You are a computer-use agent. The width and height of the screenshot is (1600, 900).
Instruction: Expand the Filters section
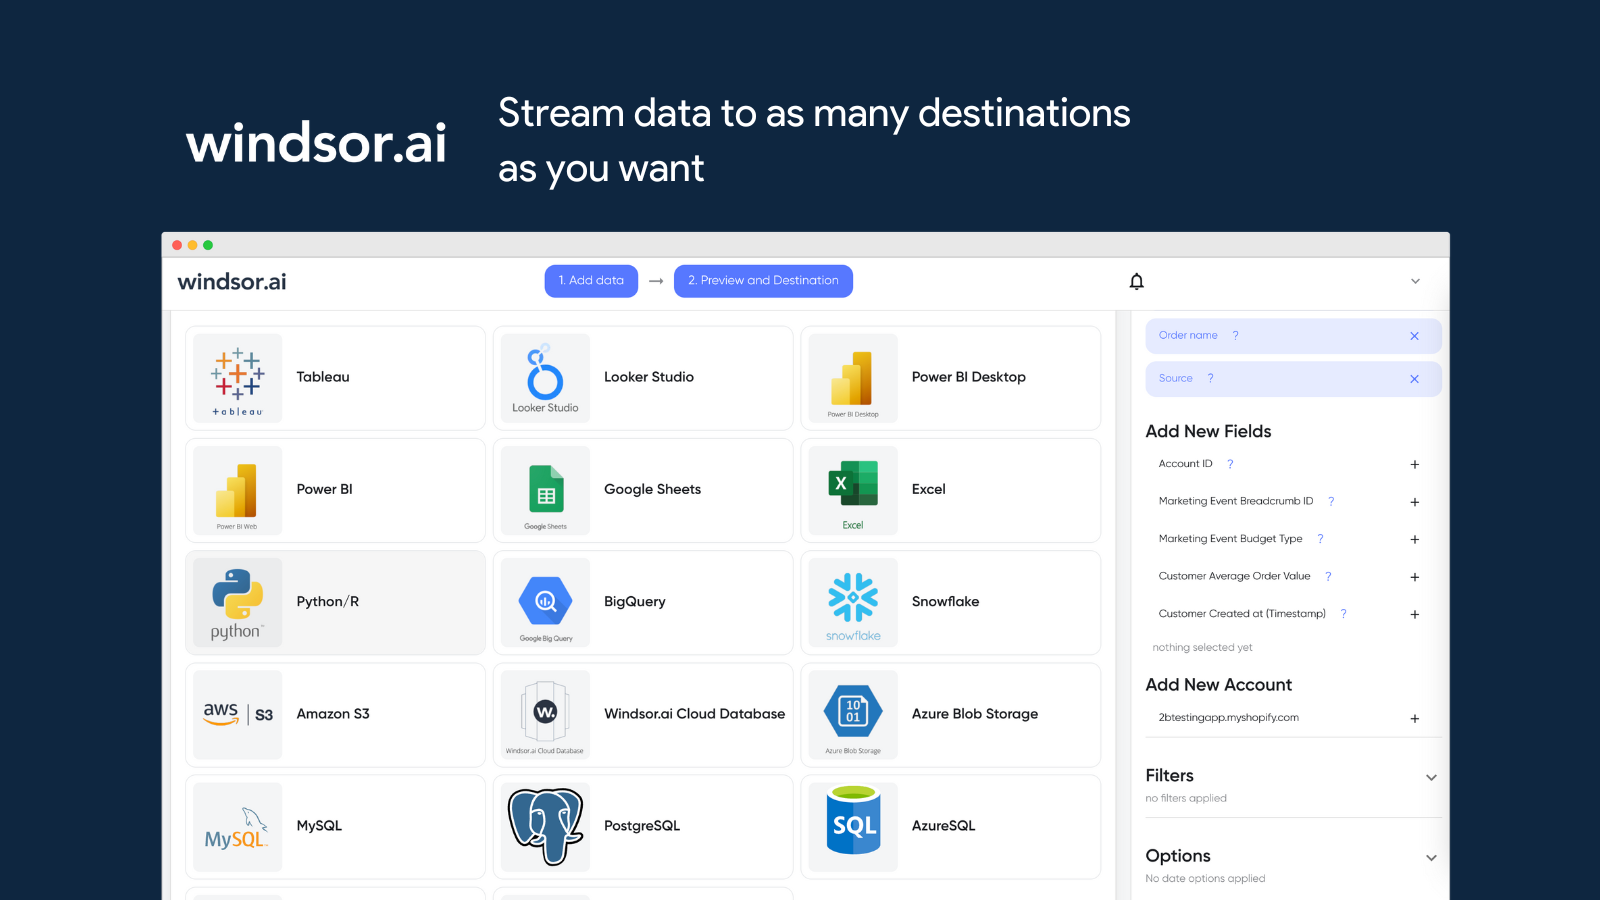(1432, 777)
